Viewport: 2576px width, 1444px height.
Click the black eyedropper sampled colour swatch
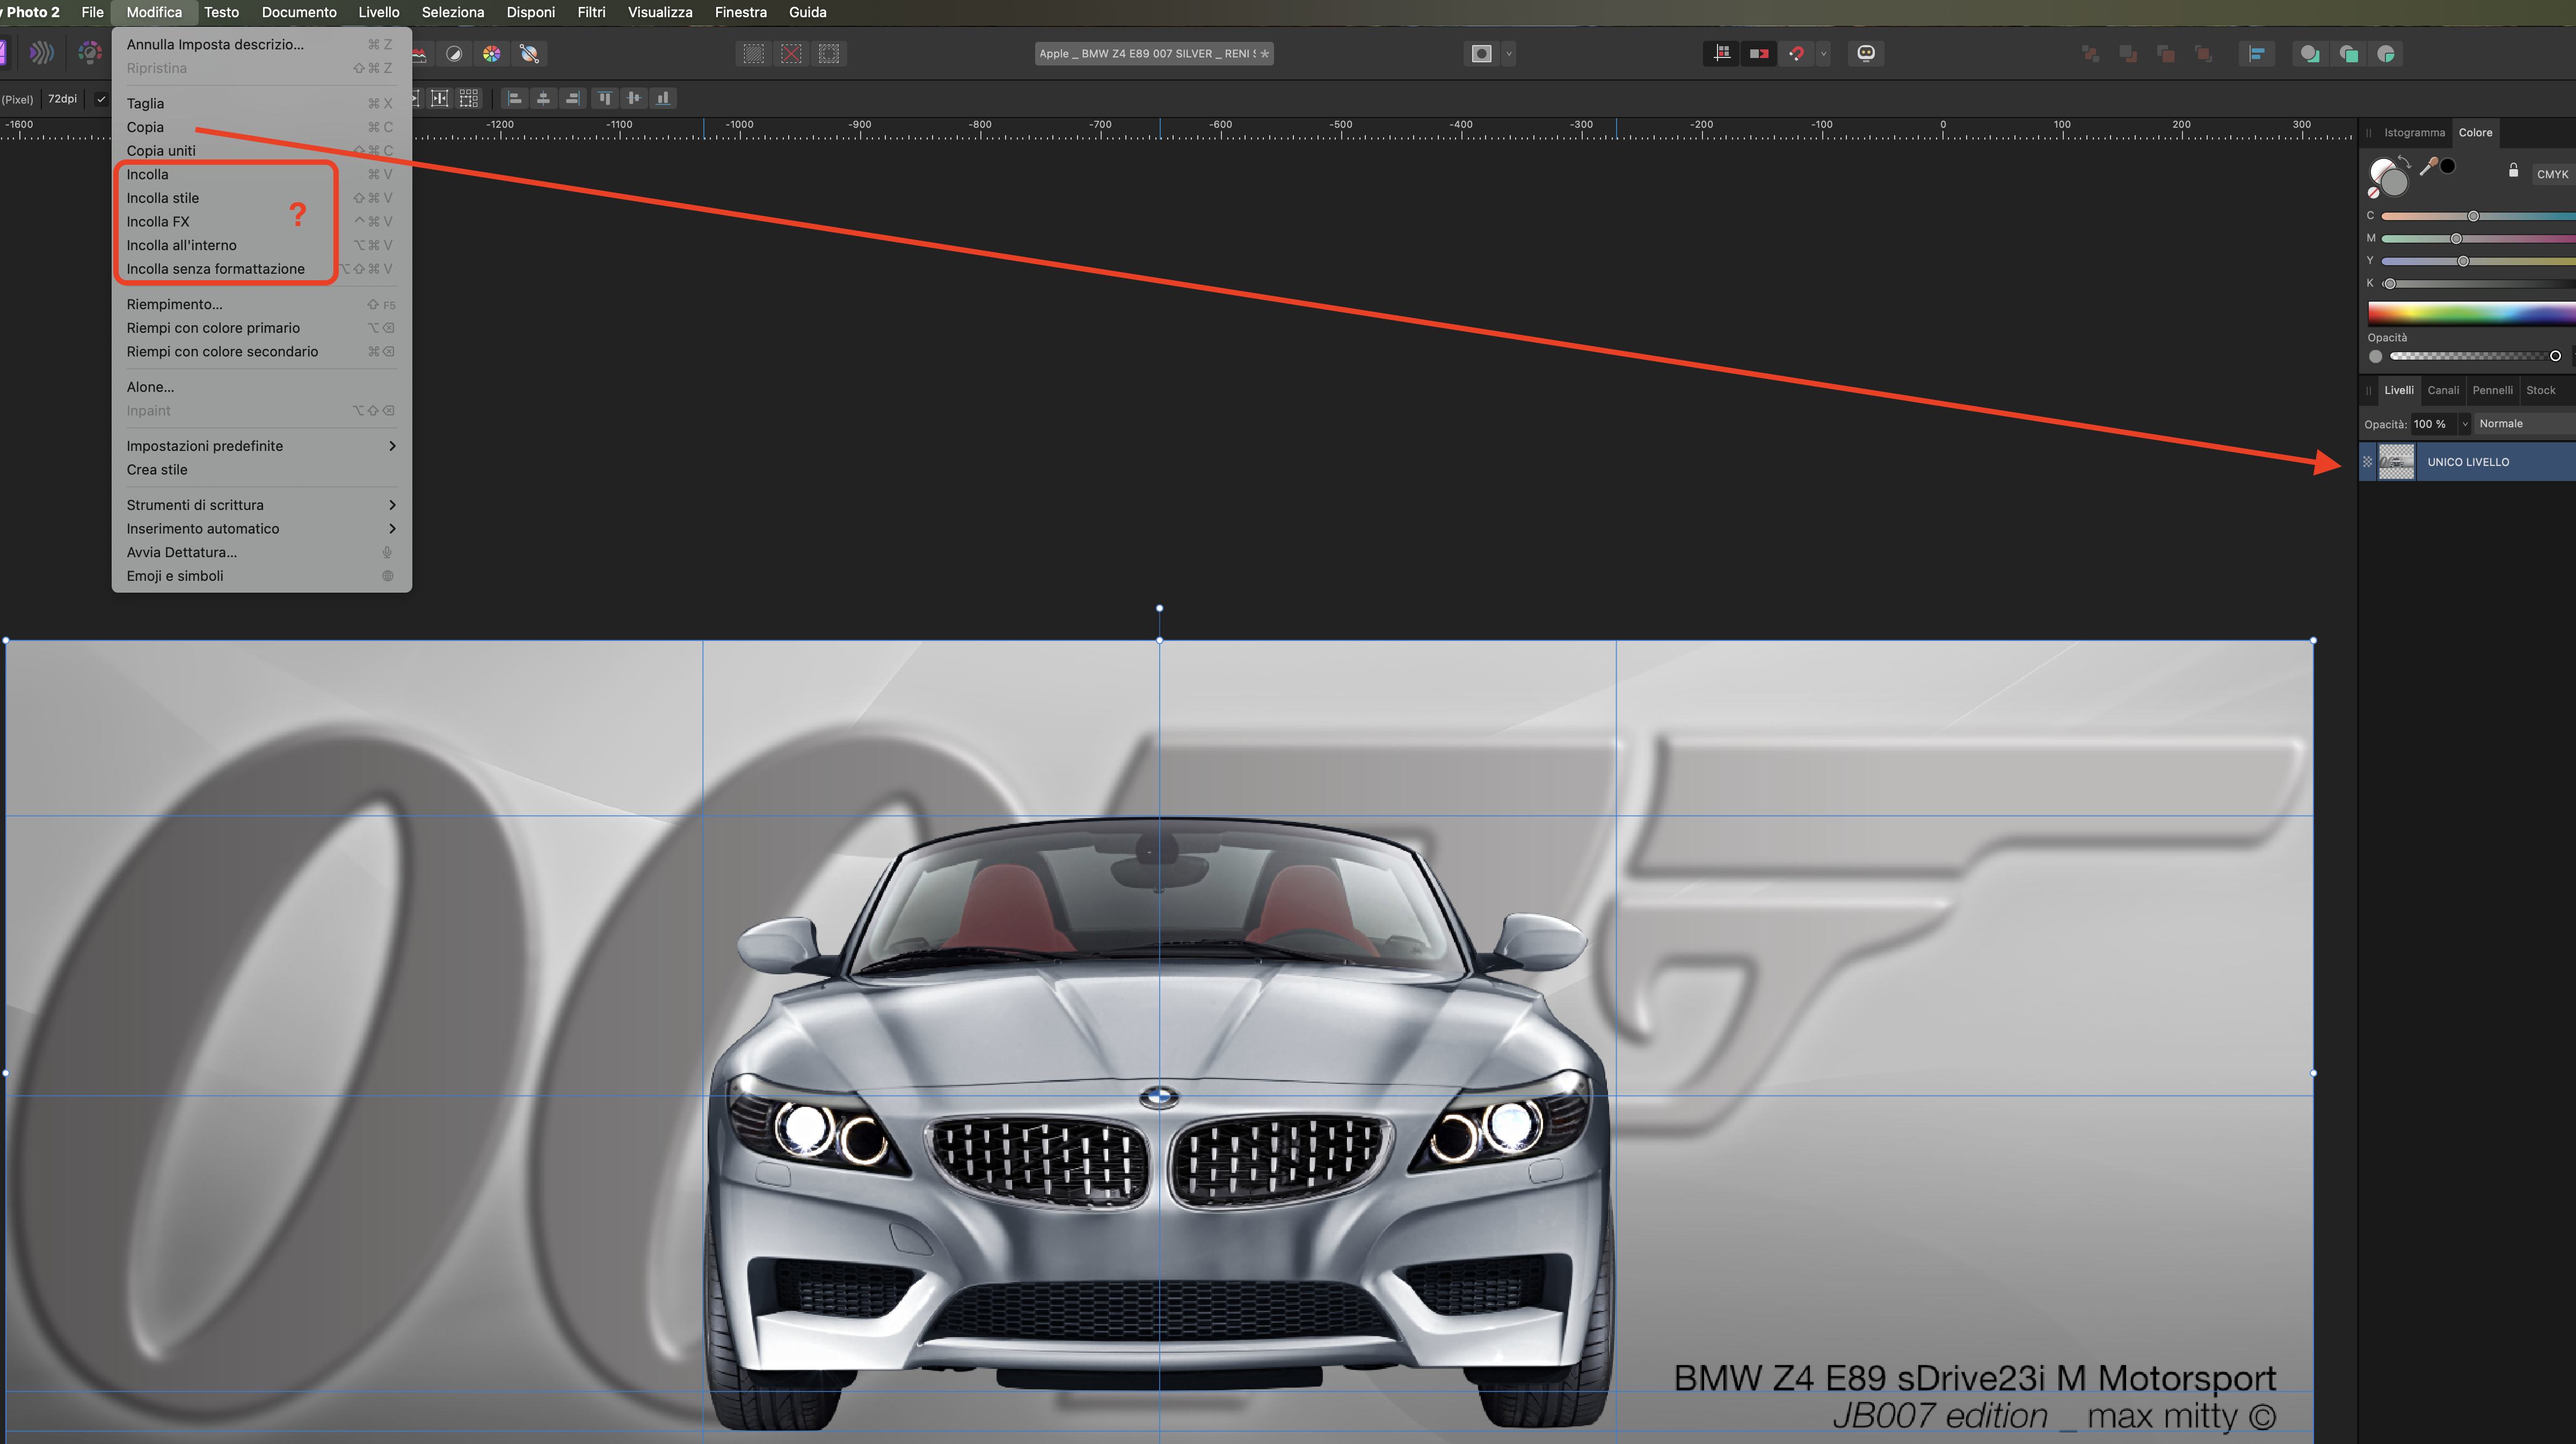(2447, 166)
